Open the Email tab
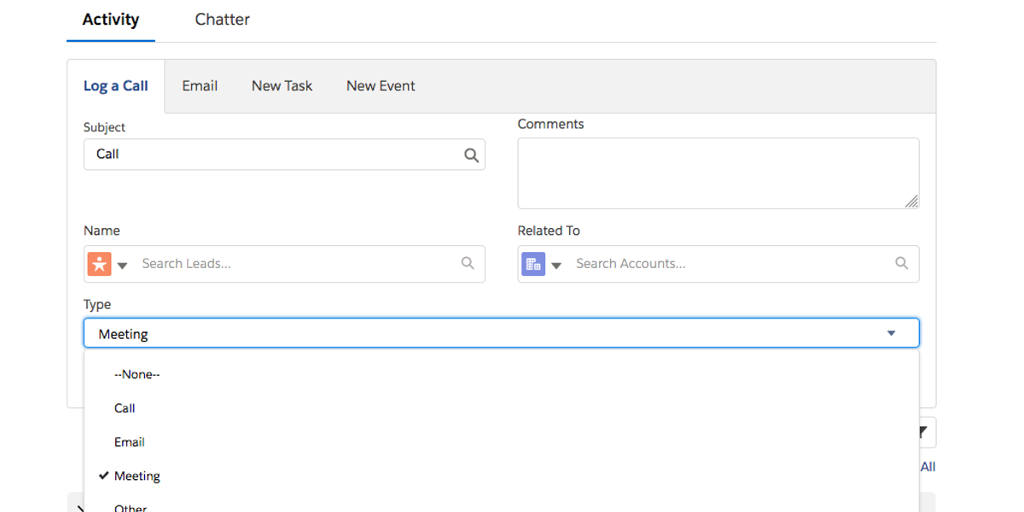This screenshot has height=512, width=1024. click(199, 86)
